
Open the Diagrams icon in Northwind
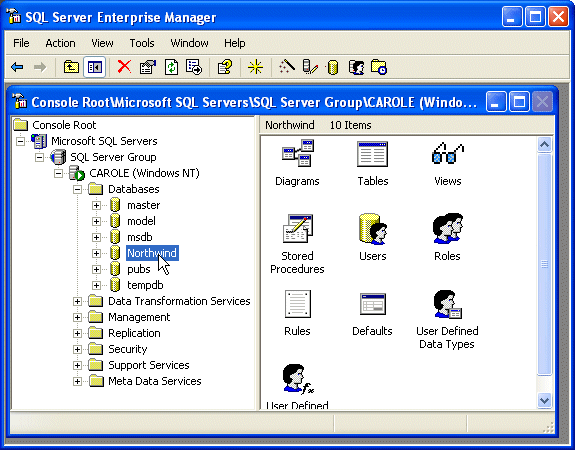(x=297, y=153)
